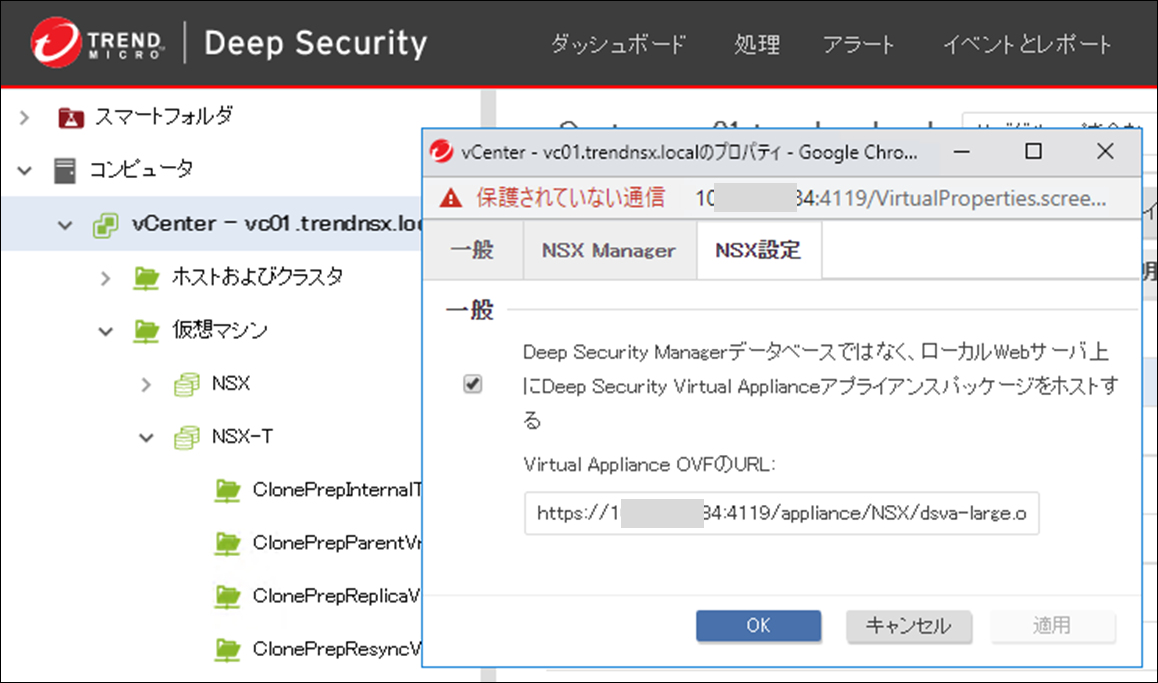Open the Alerts menu item

(x=858, y=44)
